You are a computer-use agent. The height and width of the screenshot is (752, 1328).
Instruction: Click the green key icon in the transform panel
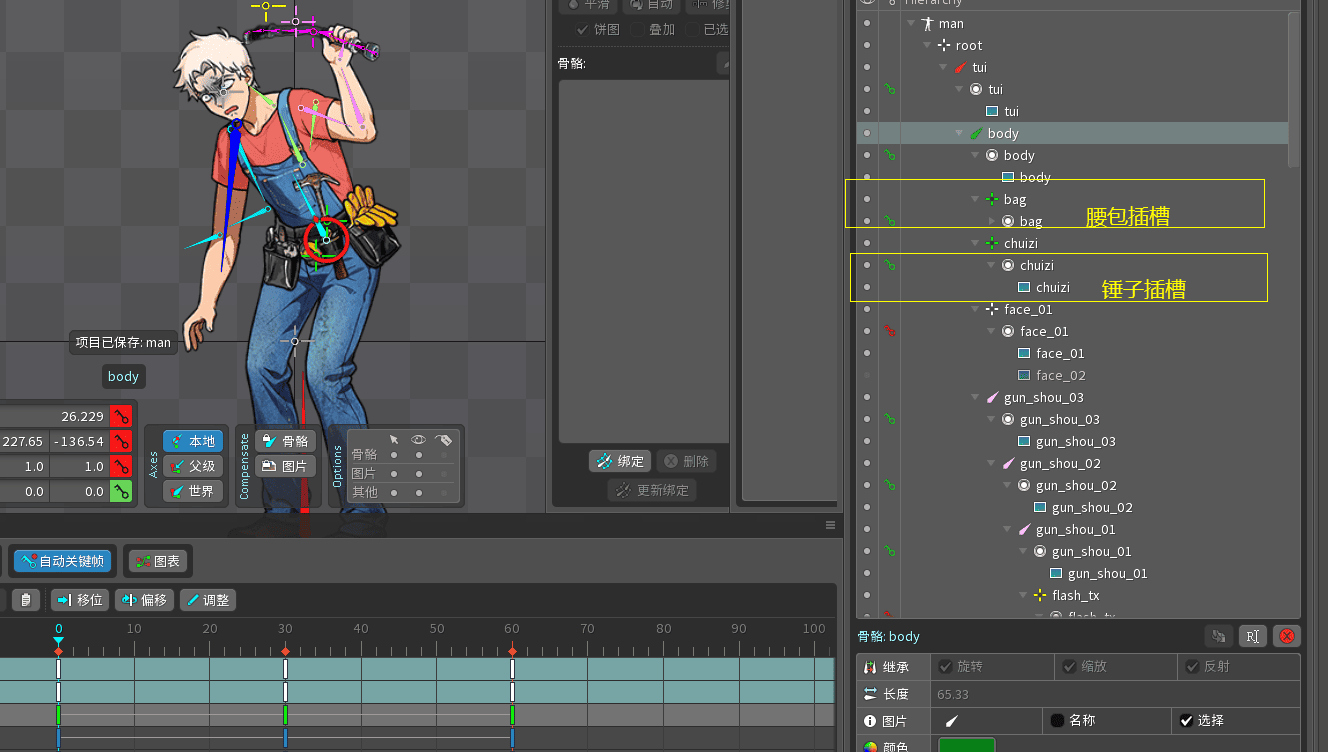pos(121,491)
